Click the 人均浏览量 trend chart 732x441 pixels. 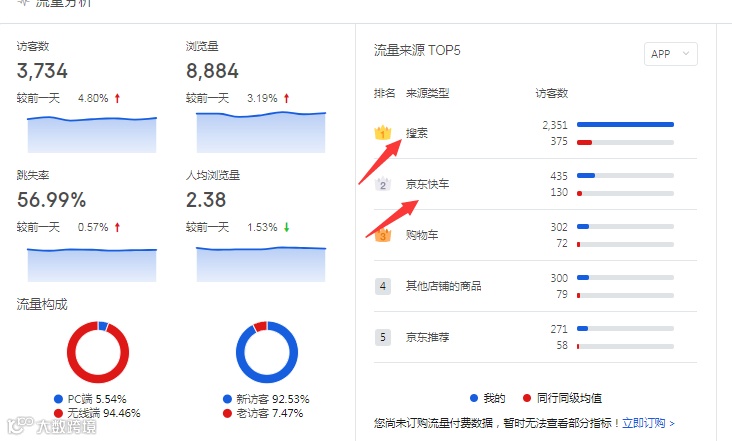(261, 264)
